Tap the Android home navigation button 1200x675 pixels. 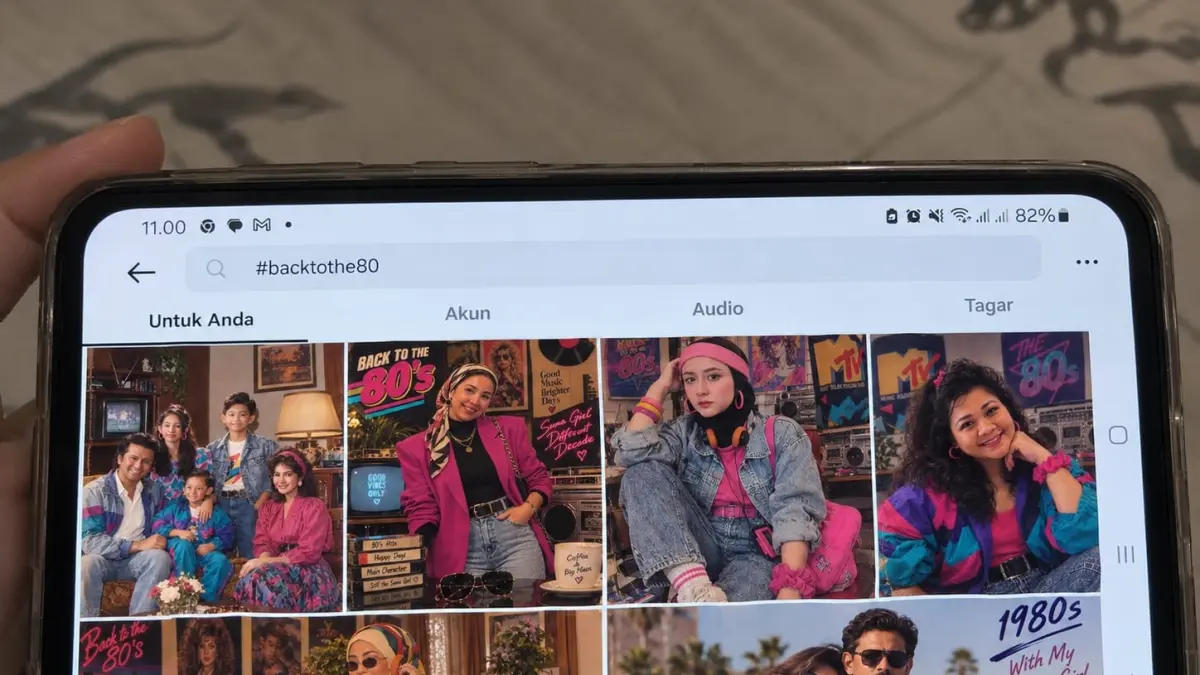(1118, 435)
